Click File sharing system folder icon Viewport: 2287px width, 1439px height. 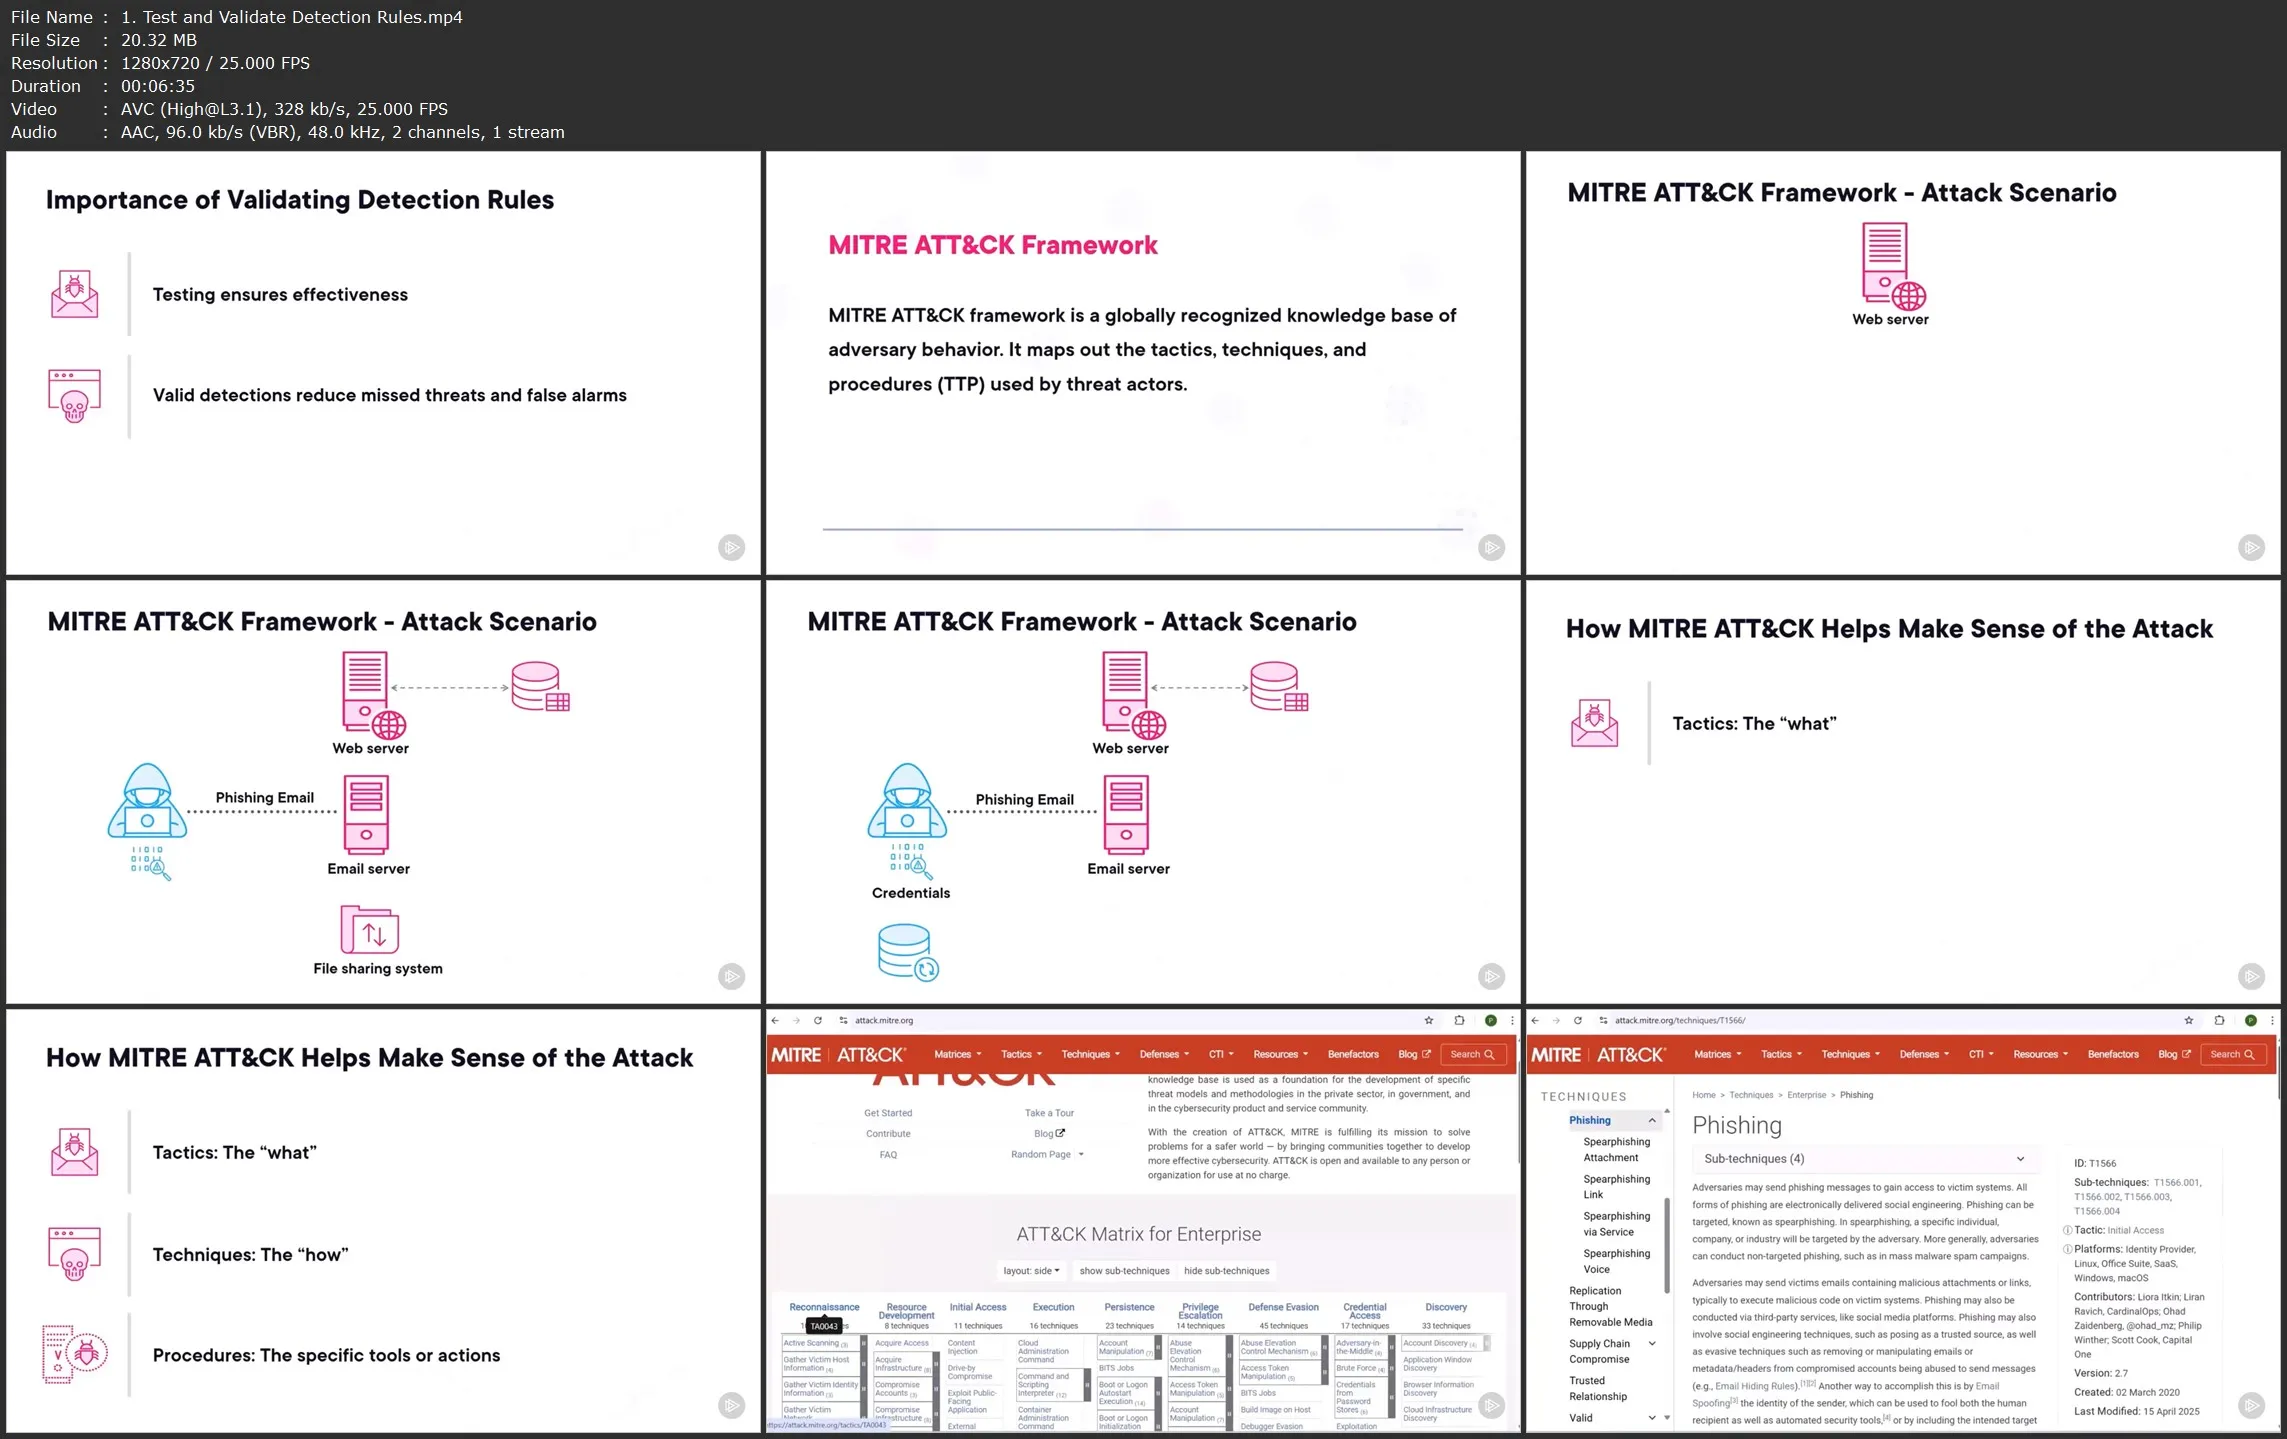(370, 930)
